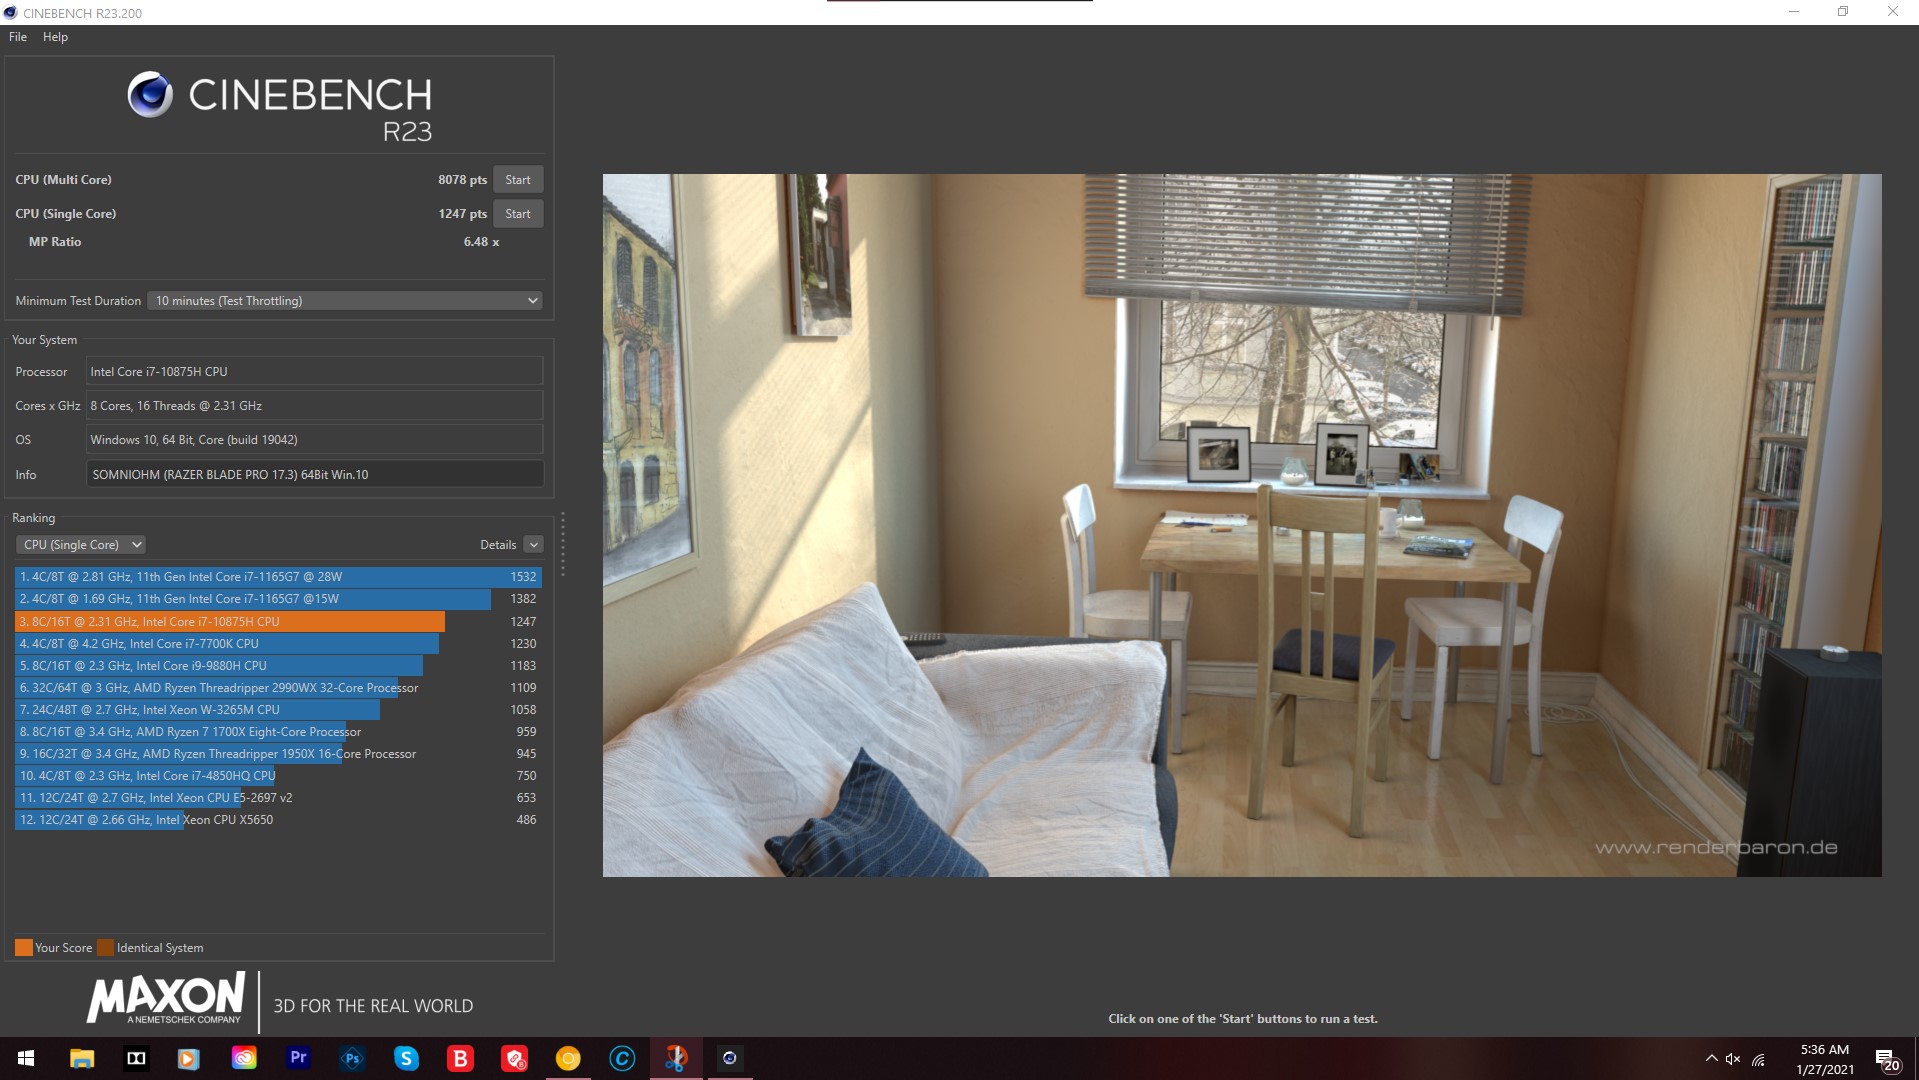This screenshot has height=1080, width=1919.
Task: Select the Threadripper 1950X ranking row
Action: pyautogui.click(x=278, y=754)
